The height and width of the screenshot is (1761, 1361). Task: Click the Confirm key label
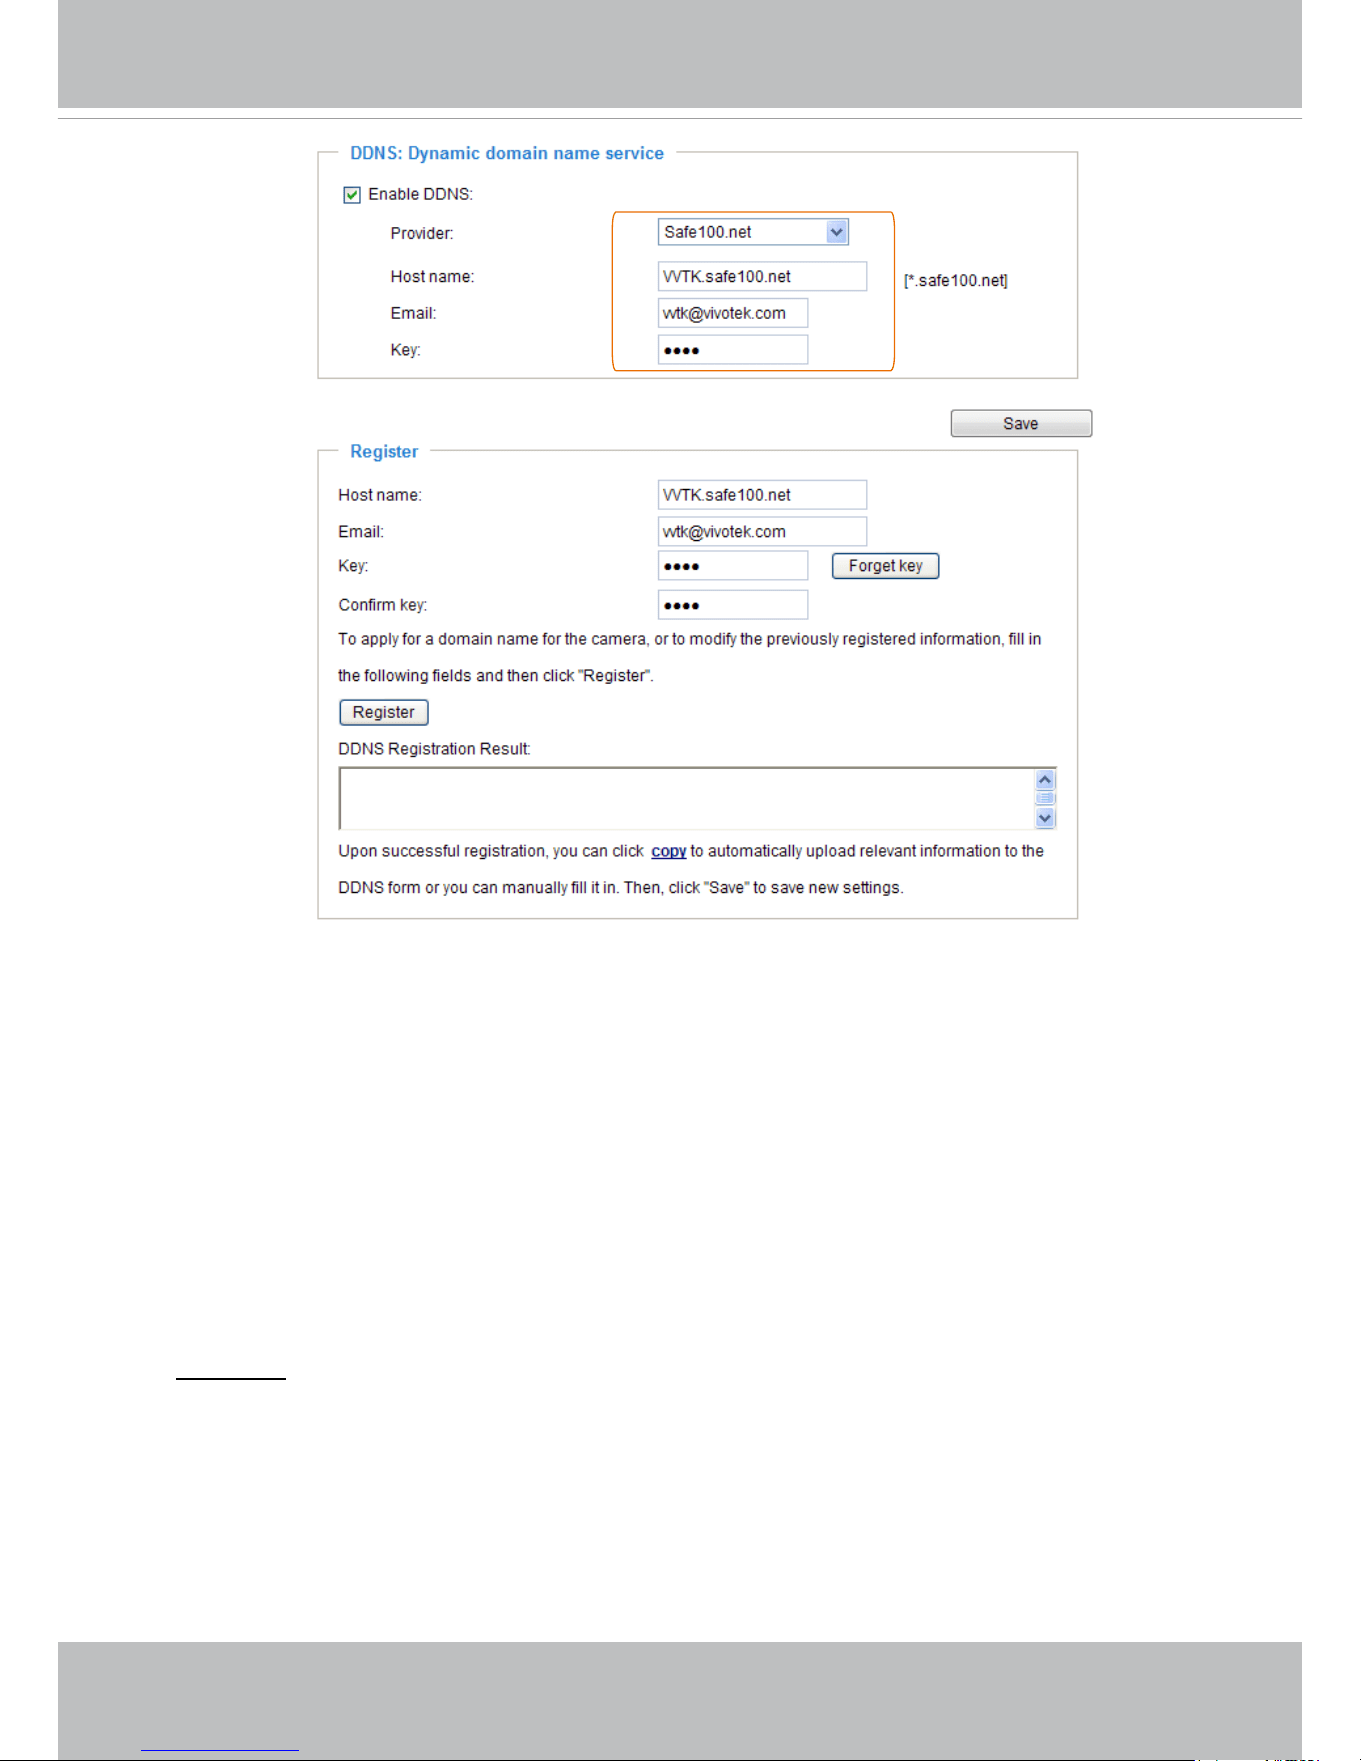383,605
